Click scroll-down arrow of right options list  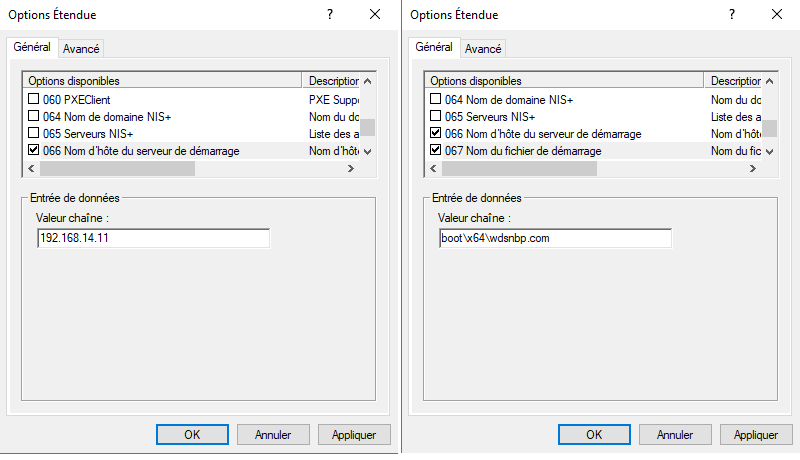point(769,151)
